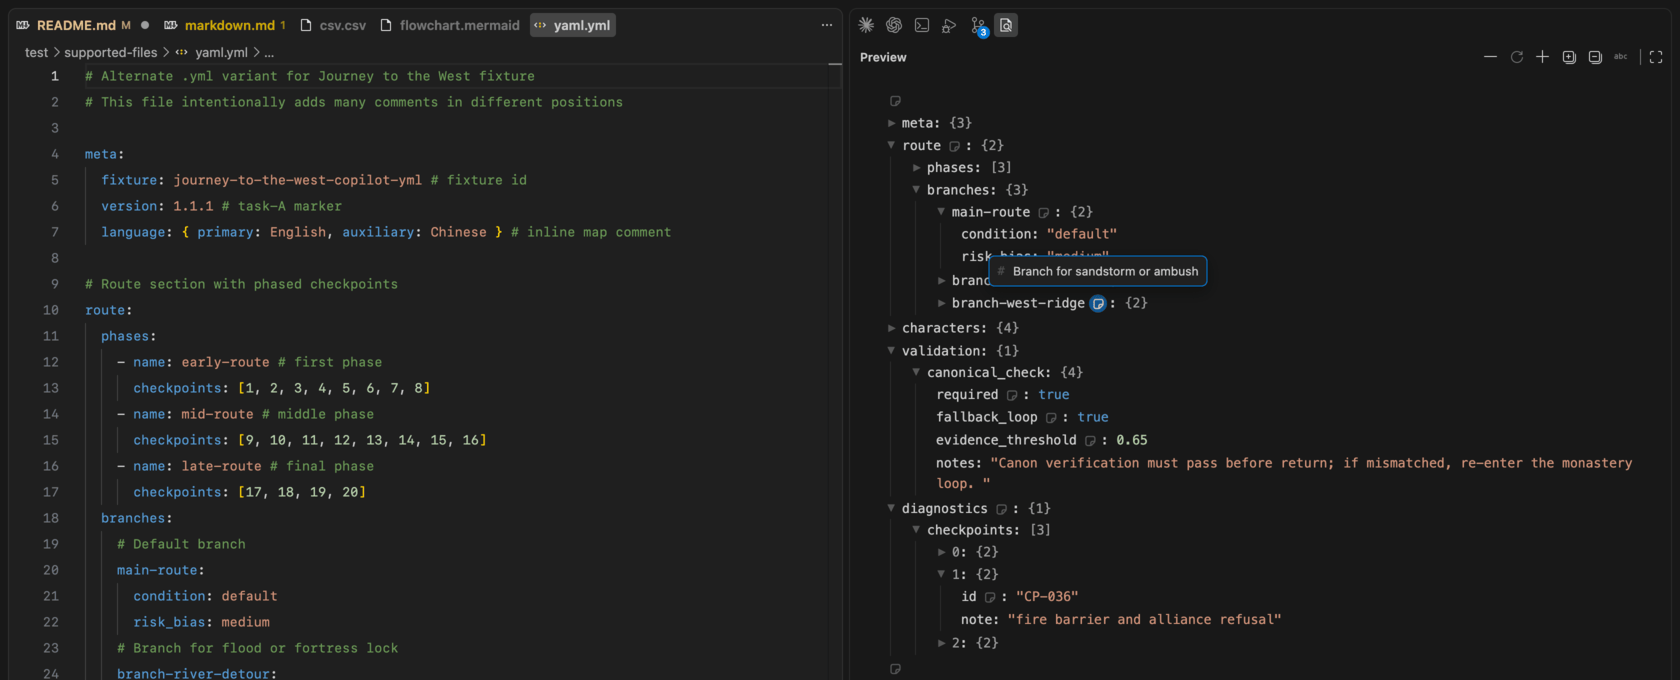1680x680 pixels.
Task: Click comment note icon beside evidence_threshold
Action: click(x=1090, y=441)
